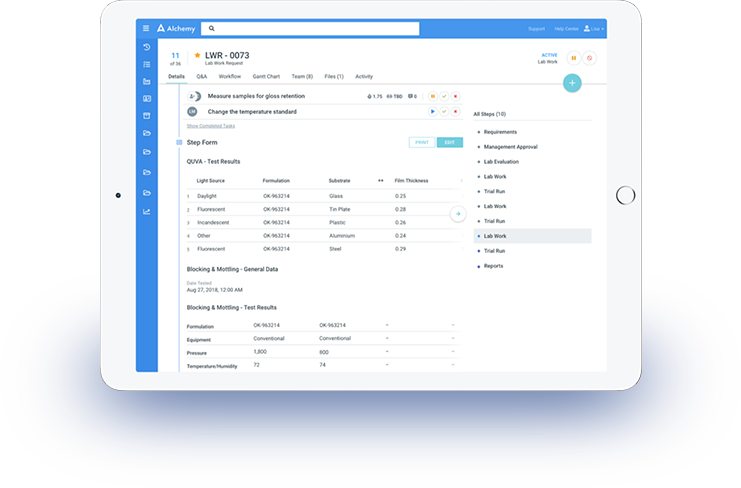Image resolution: width=741 pixels, height=488 pixels.
Task: Click the assignee icon of gloss retention task
Action: click(x=194, y=96)
